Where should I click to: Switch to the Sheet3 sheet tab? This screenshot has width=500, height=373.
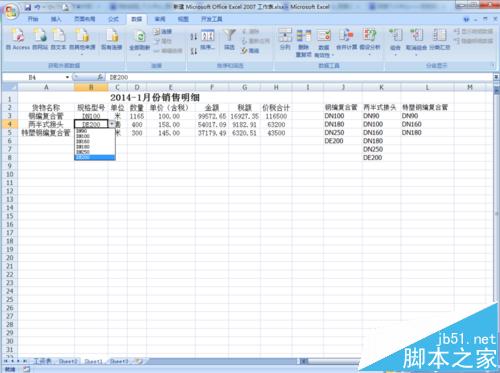pos(119,361)
